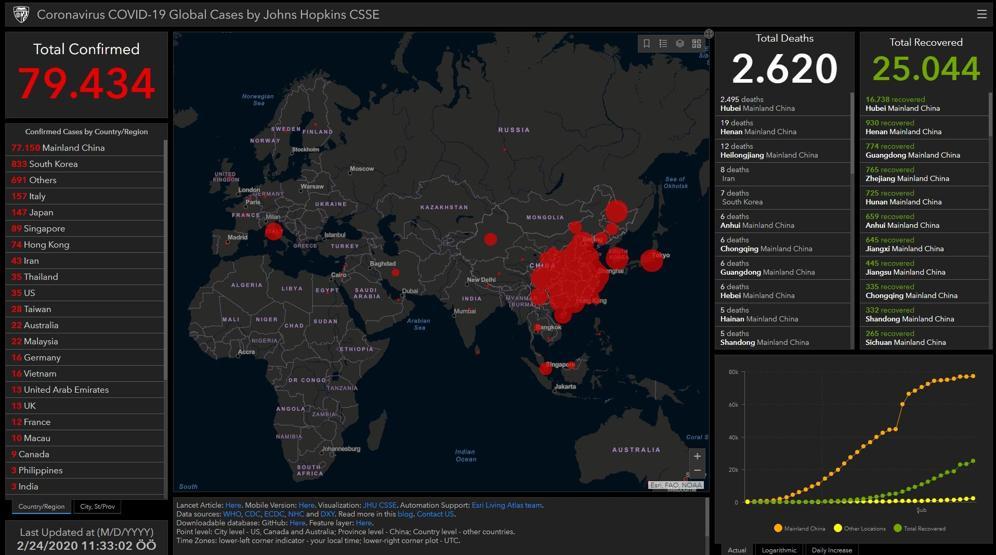
Task: Open the Esri Living Atlas team link
Action: [x=507, y=505]
